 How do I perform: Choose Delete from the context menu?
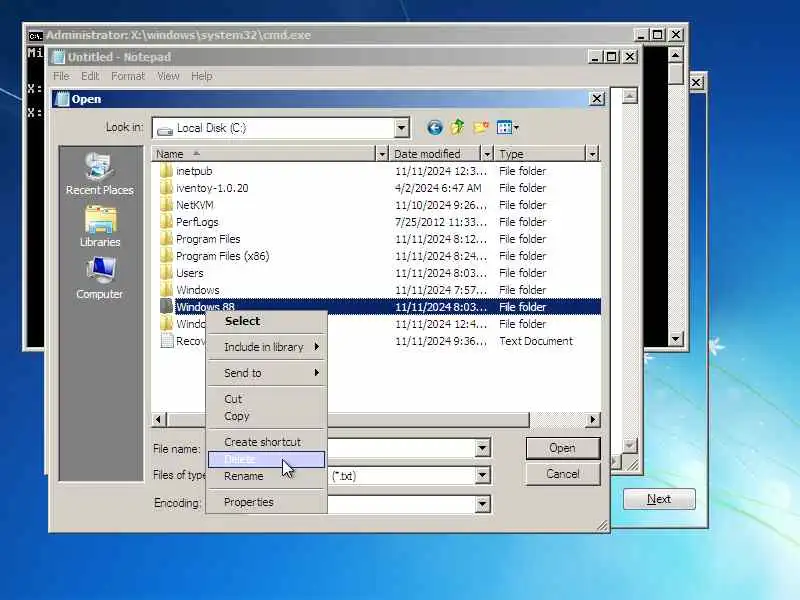pos(266,459)
